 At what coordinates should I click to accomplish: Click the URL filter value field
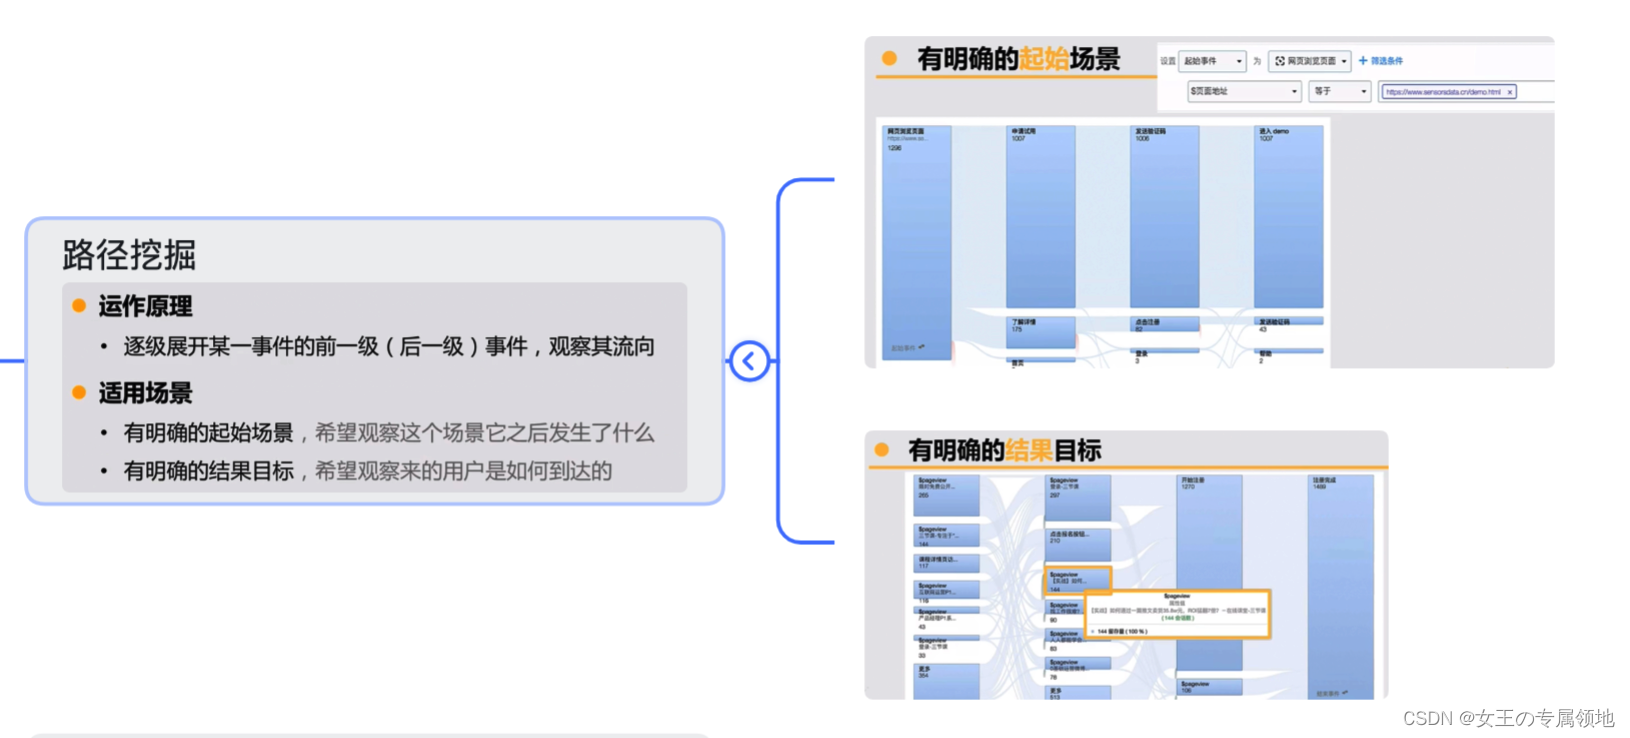[1466, 91]
